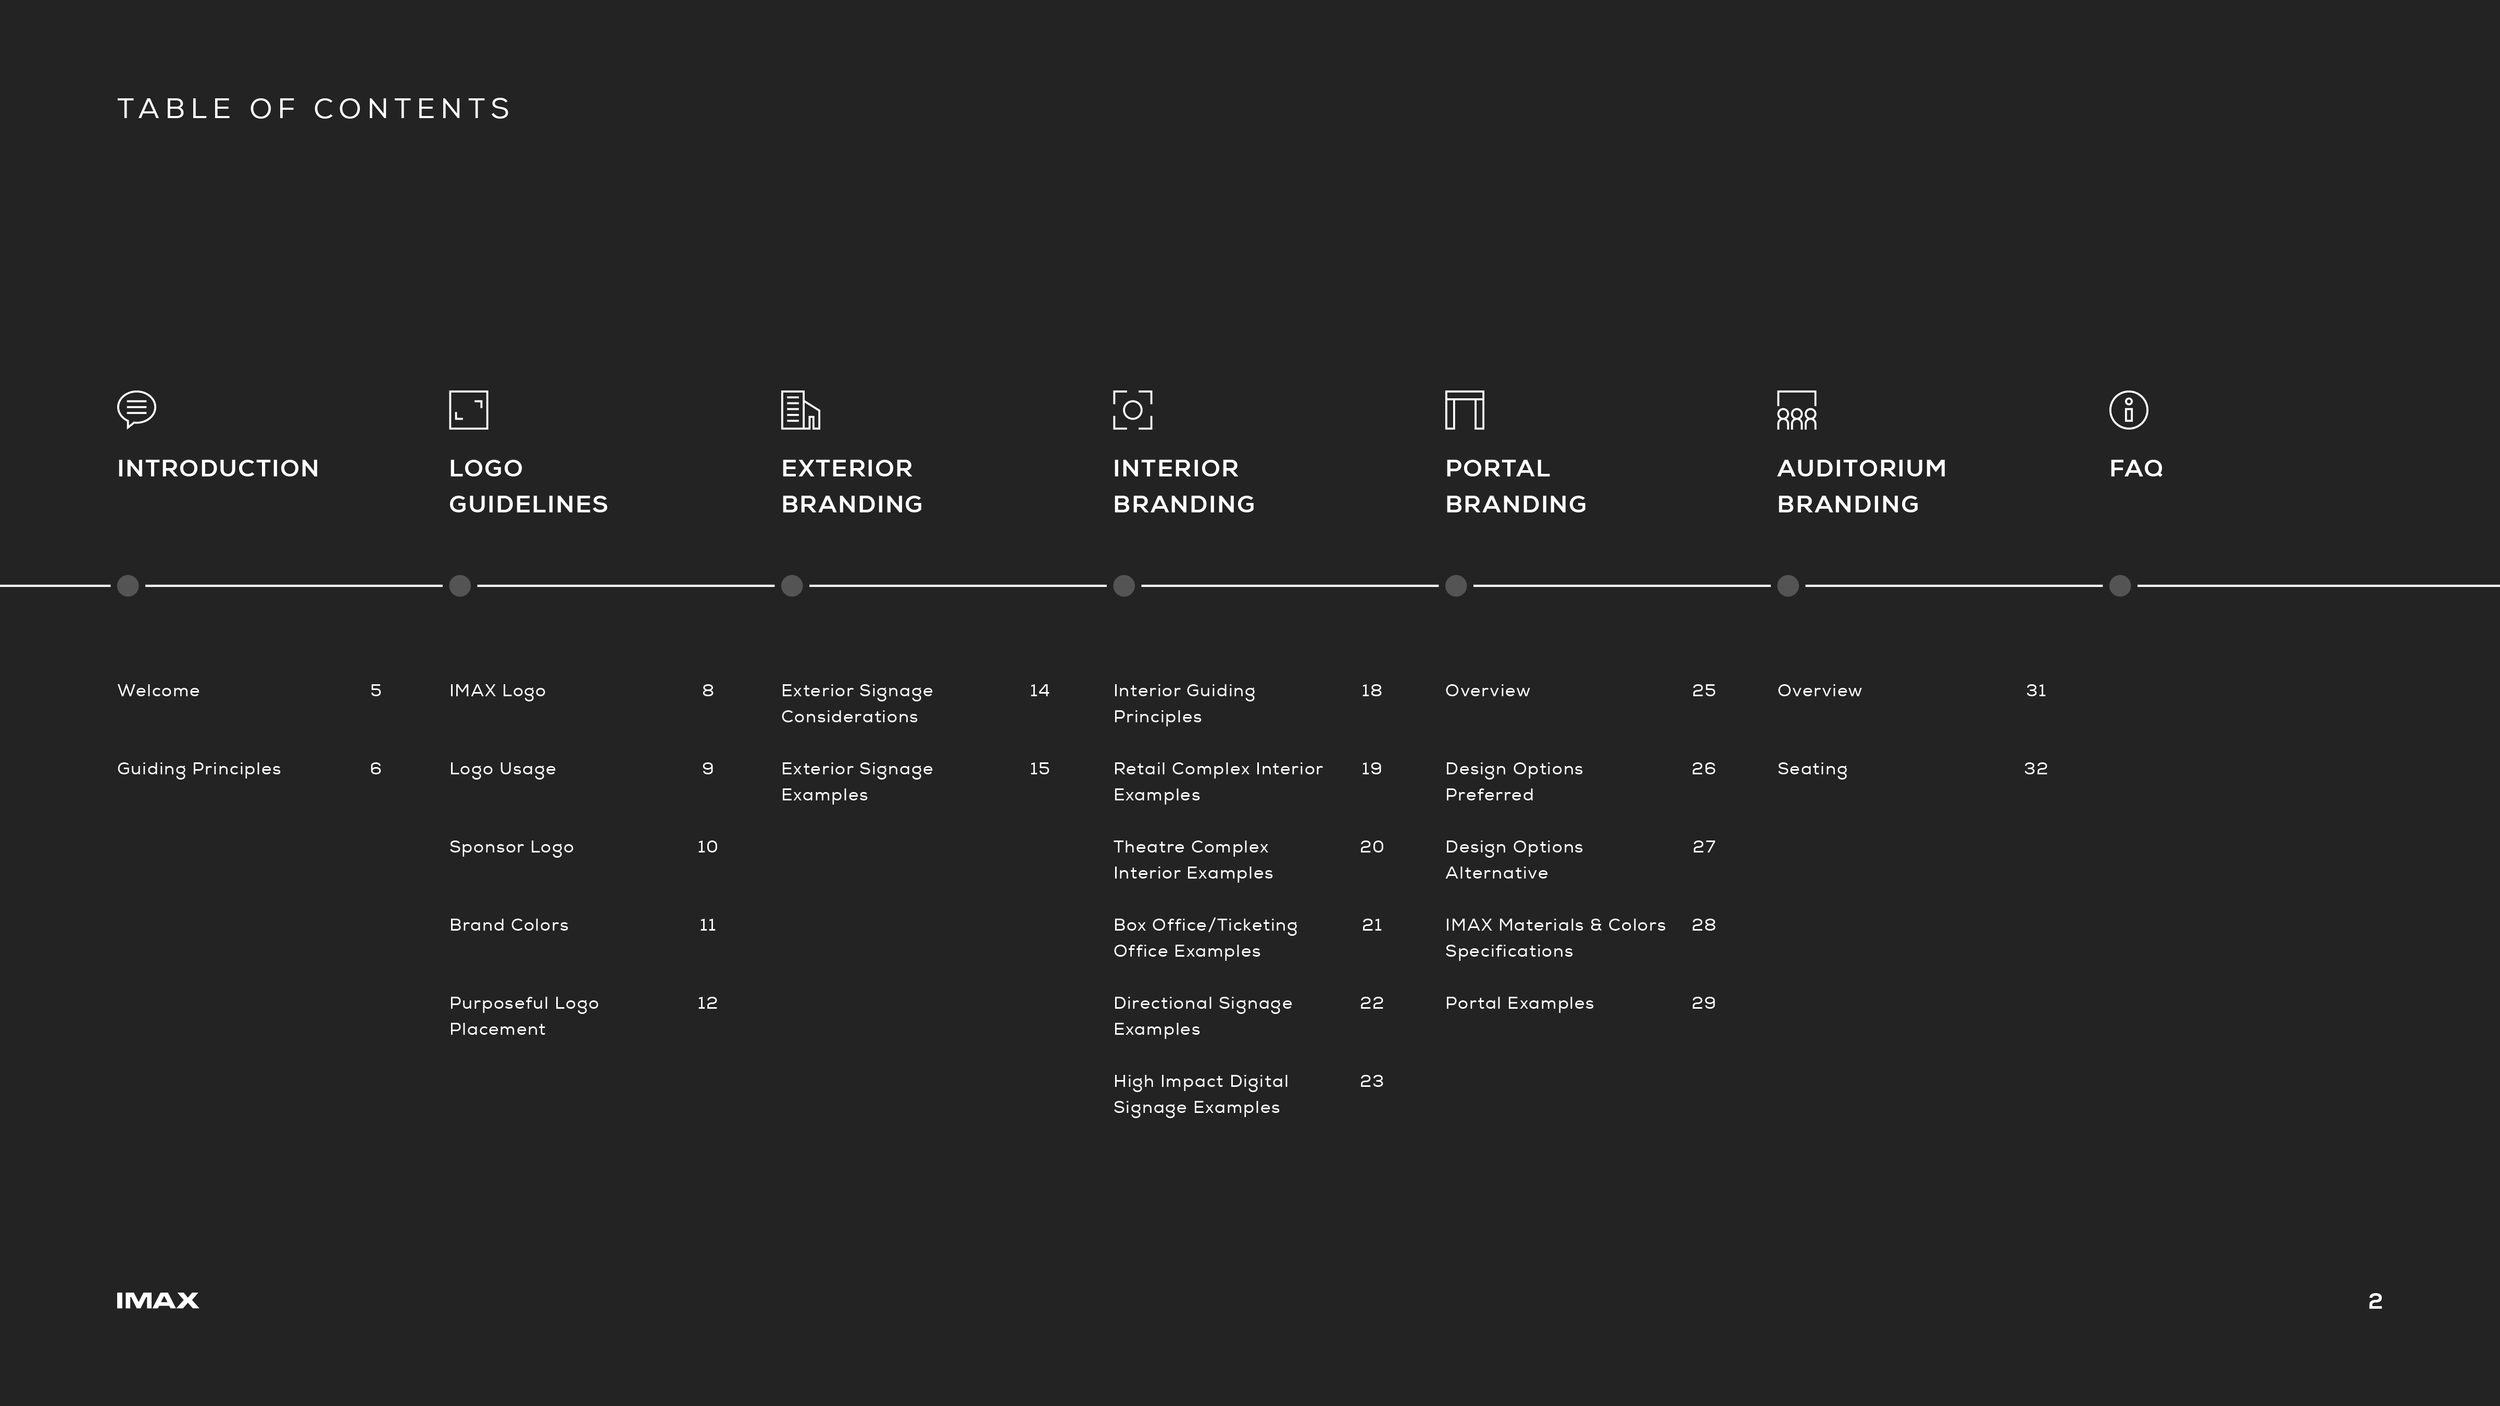The width and height of the screenshot is (2500, 1406).
Task: Go to Exterior Signage Considerations
Action: pyautogui.click(x=857, y=704)
